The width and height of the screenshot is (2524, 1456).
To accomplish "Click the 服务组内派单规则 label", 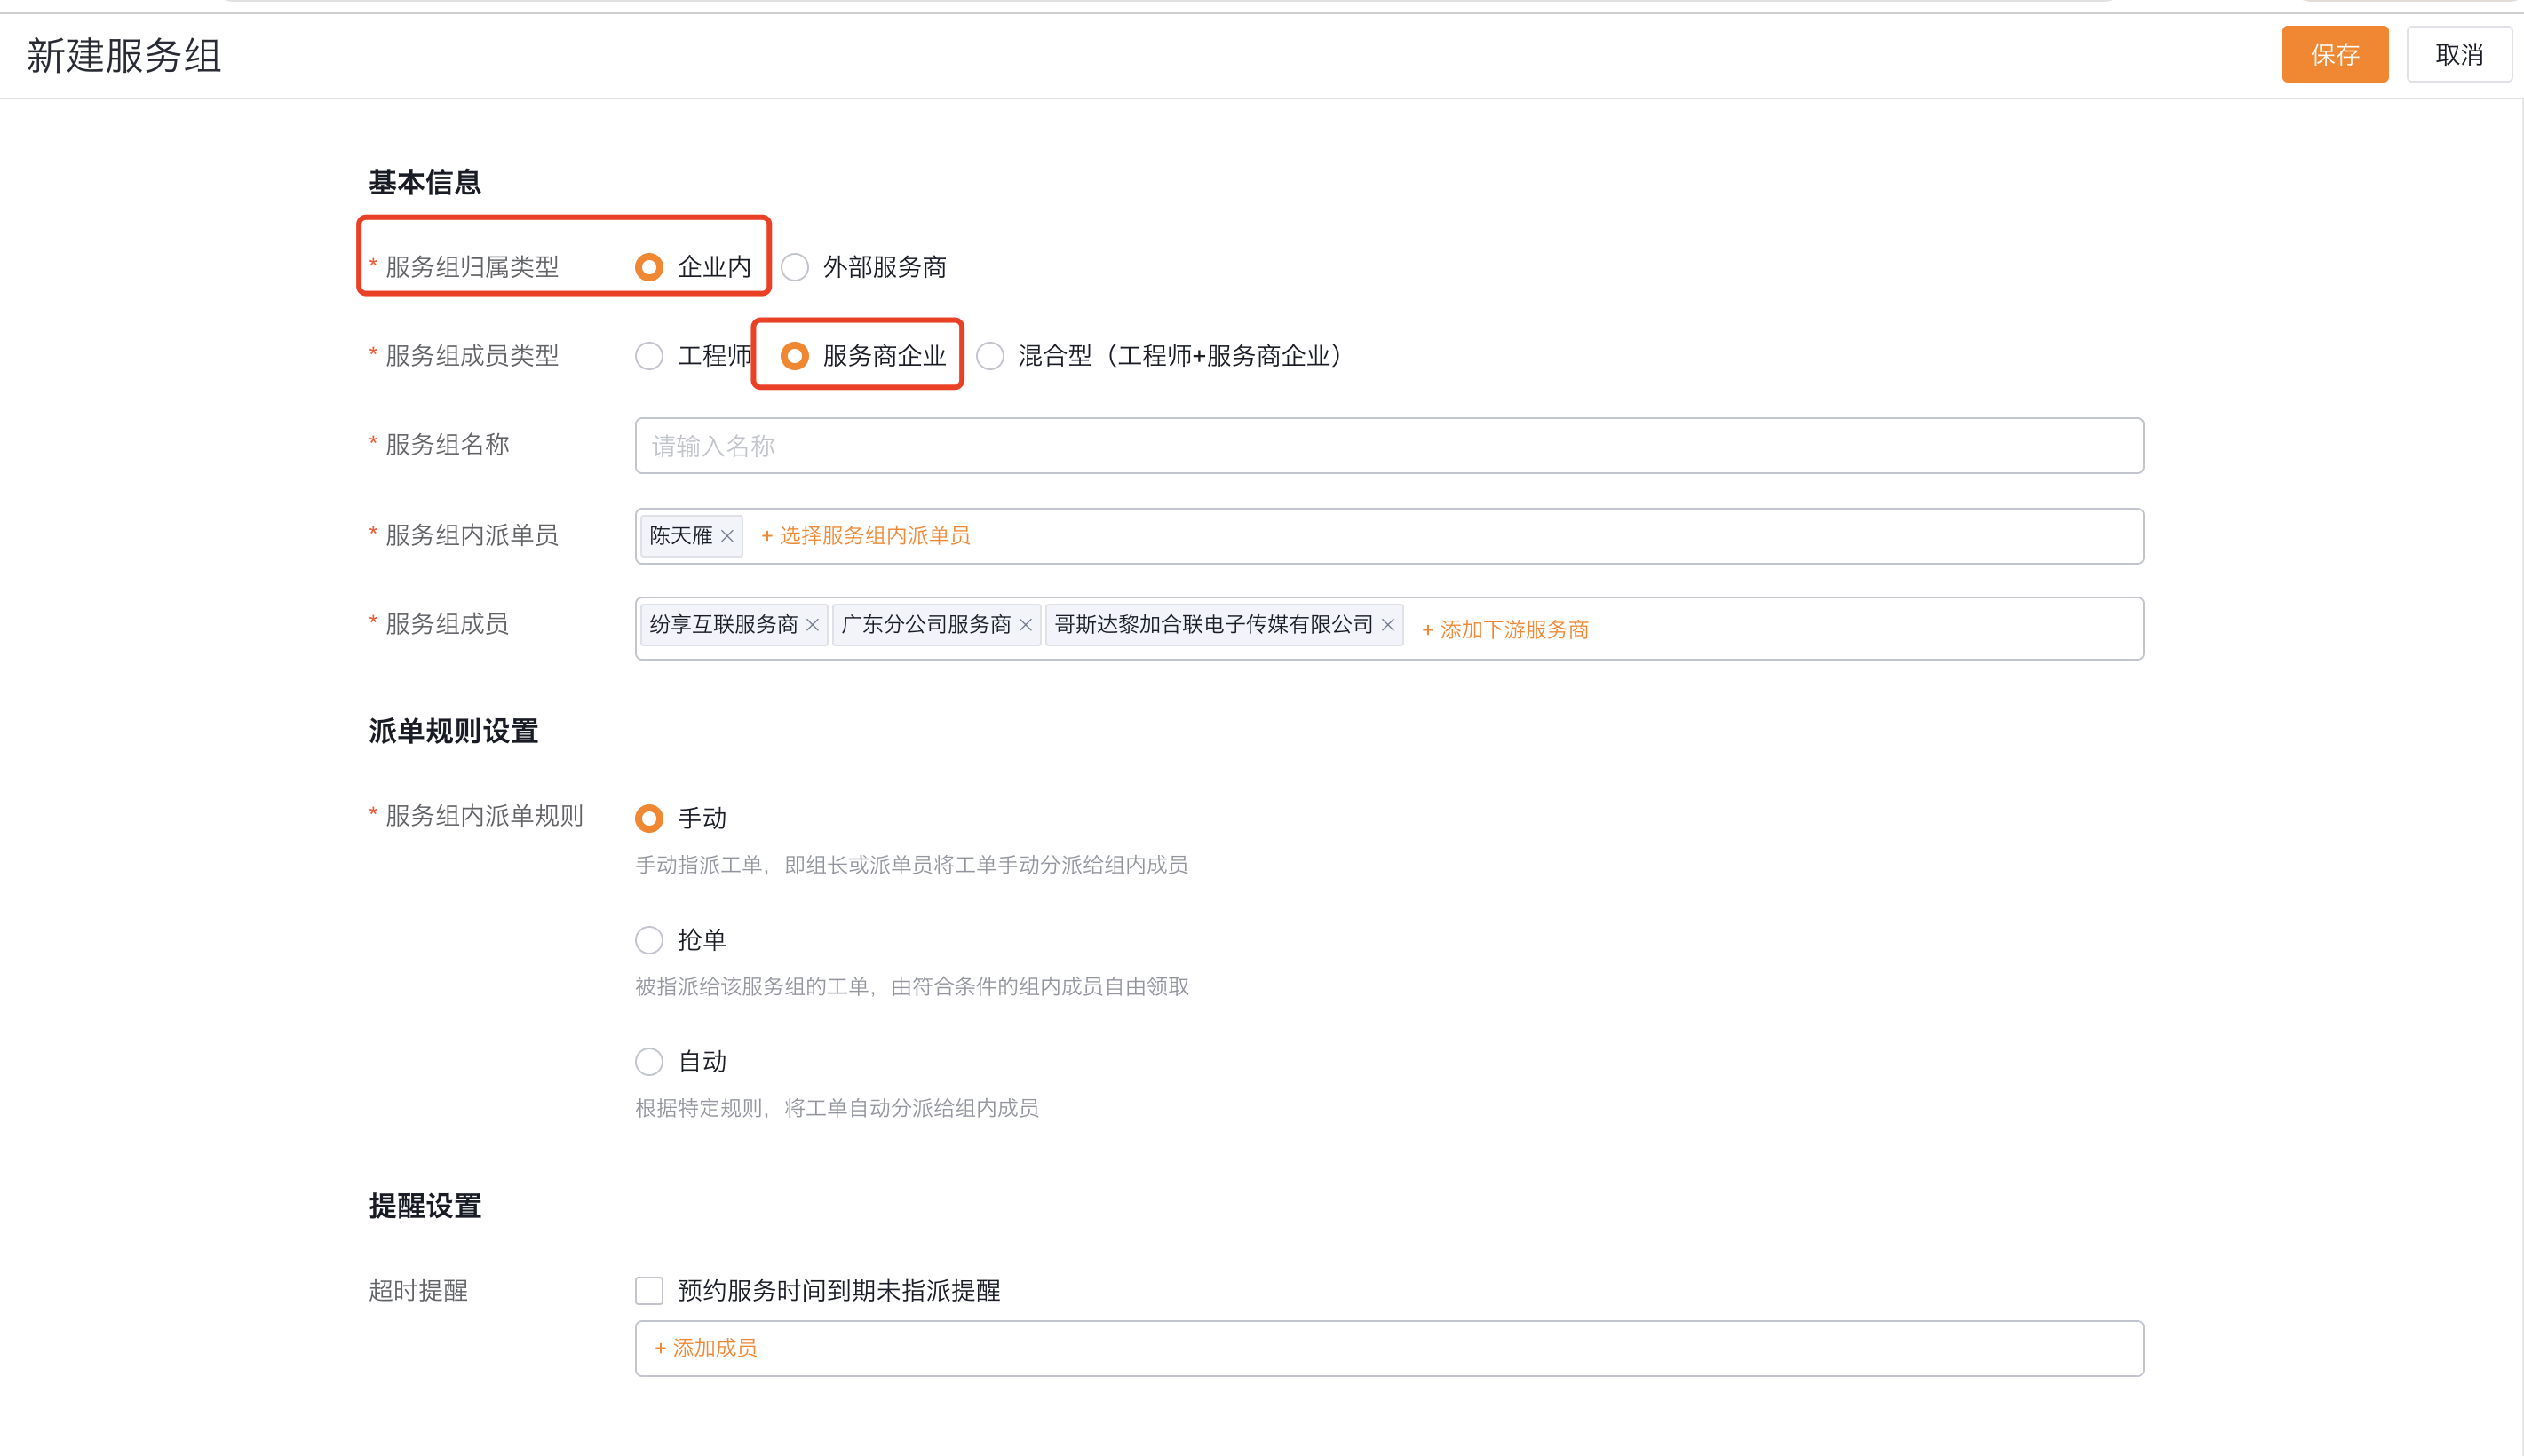I will pyautogui.click(x=484, y=816).
